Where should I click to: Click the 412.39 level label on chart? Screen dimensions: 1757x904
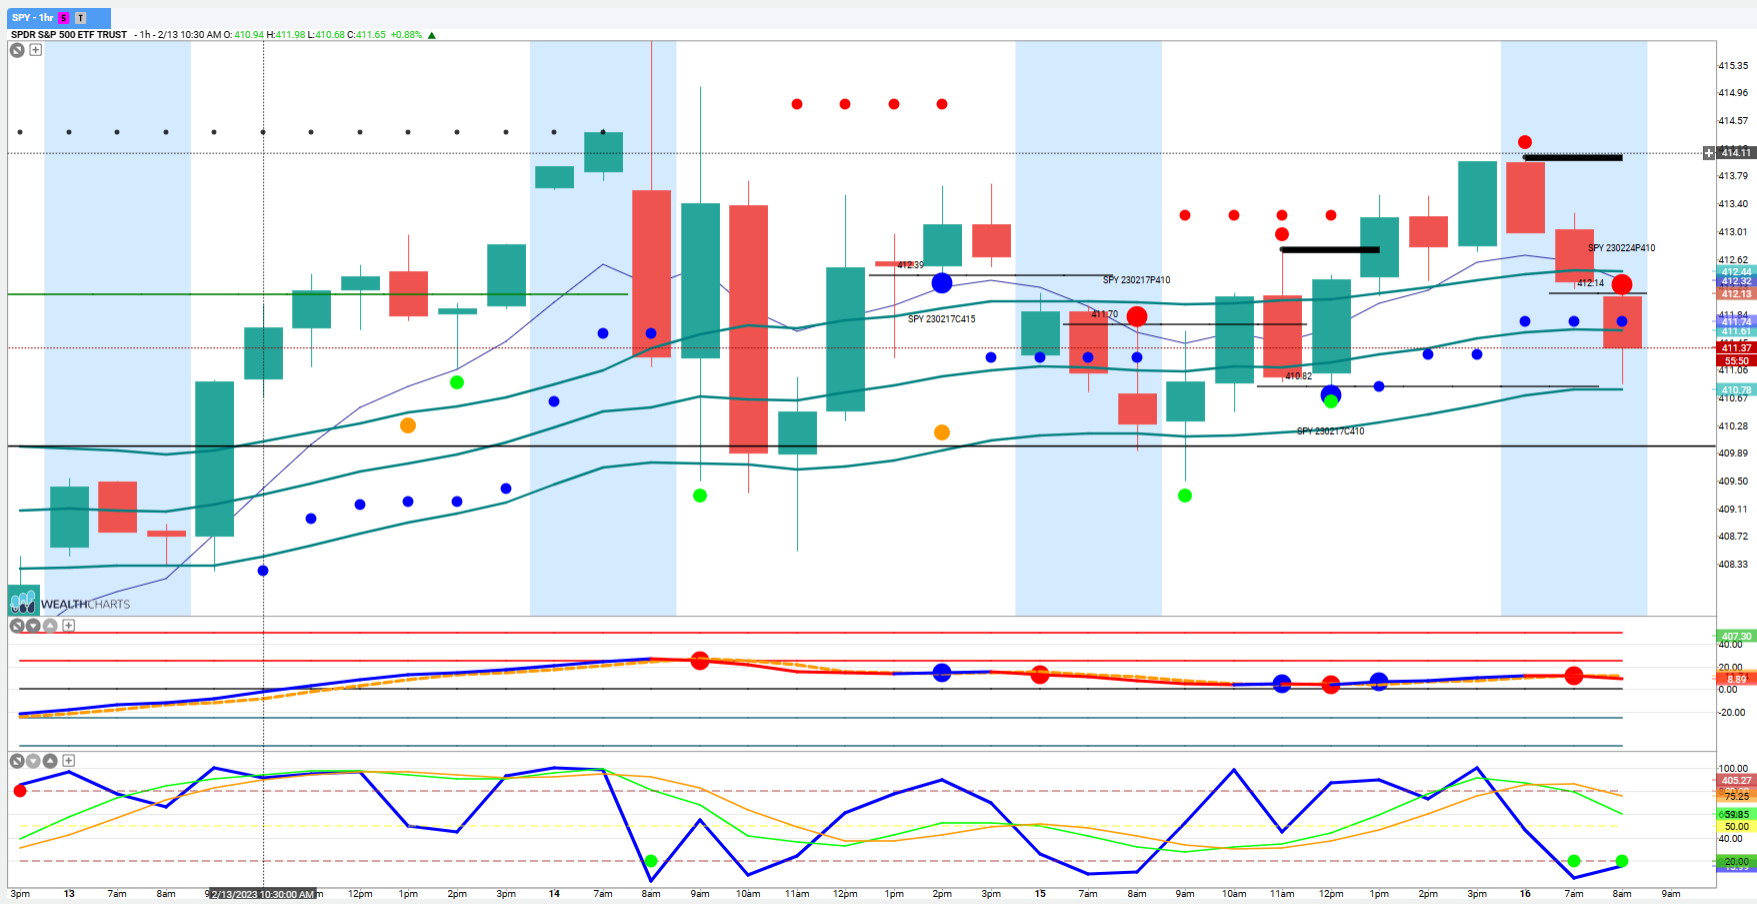pos(910,265)
